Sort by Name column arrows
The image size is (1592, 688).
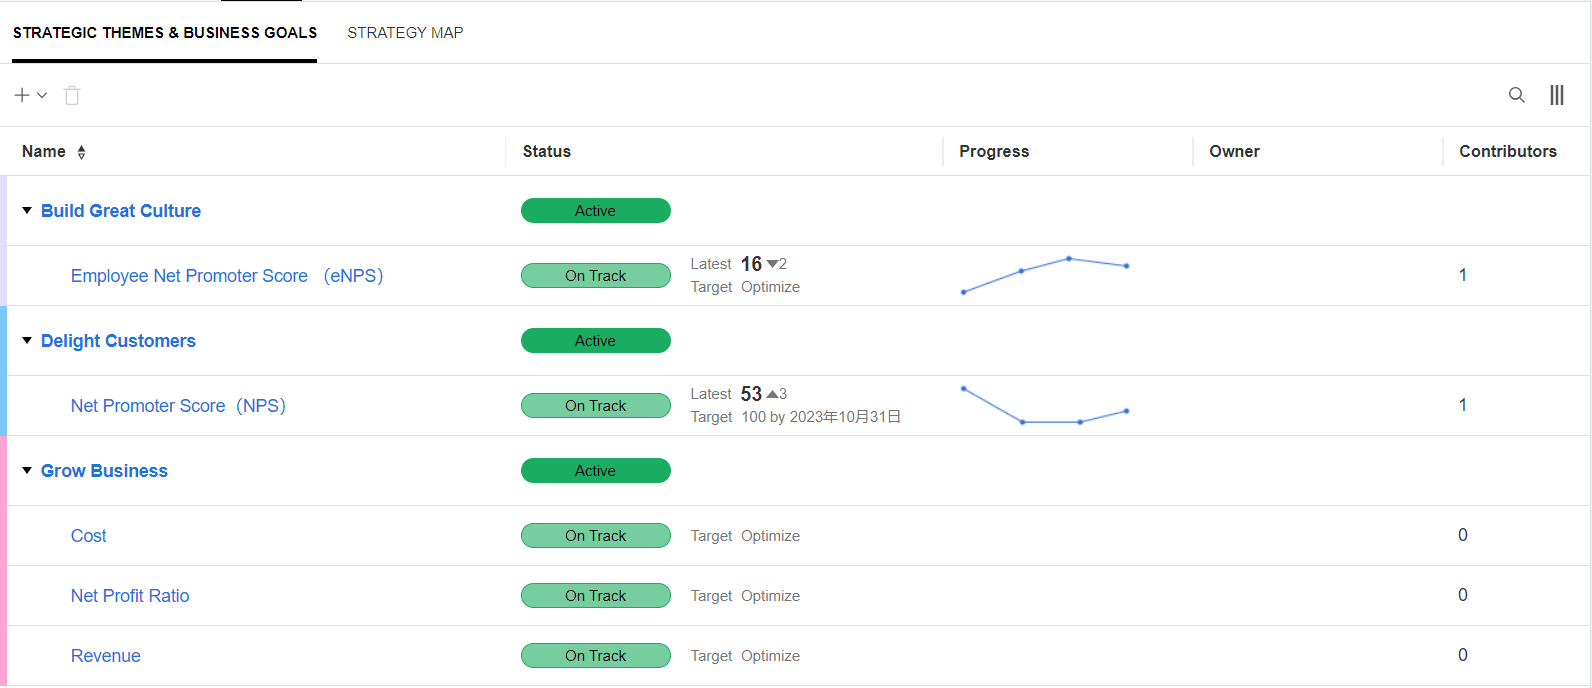coord(81,152)
